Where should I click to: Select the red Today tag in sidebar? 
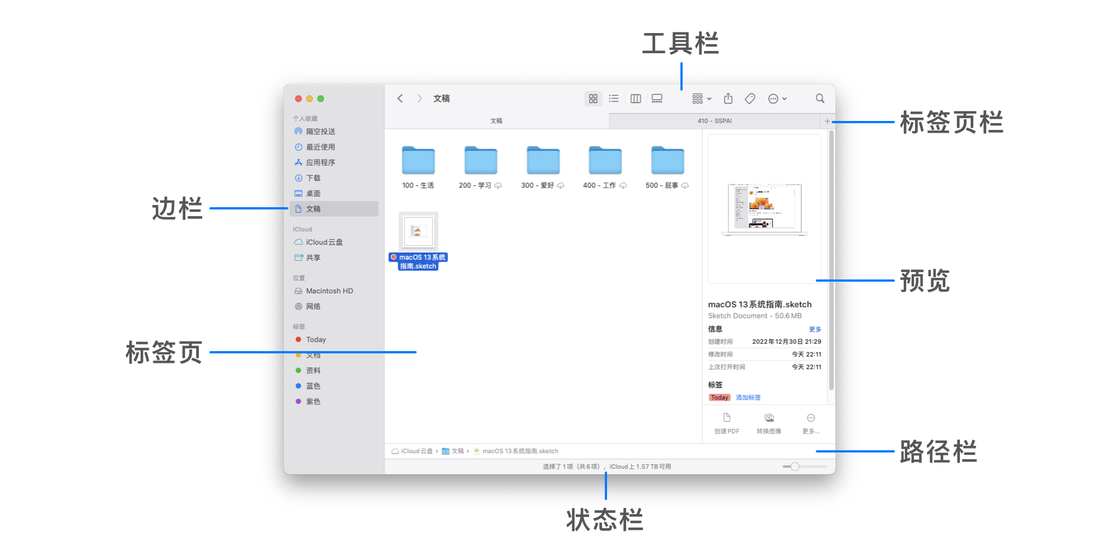point(315,340)
